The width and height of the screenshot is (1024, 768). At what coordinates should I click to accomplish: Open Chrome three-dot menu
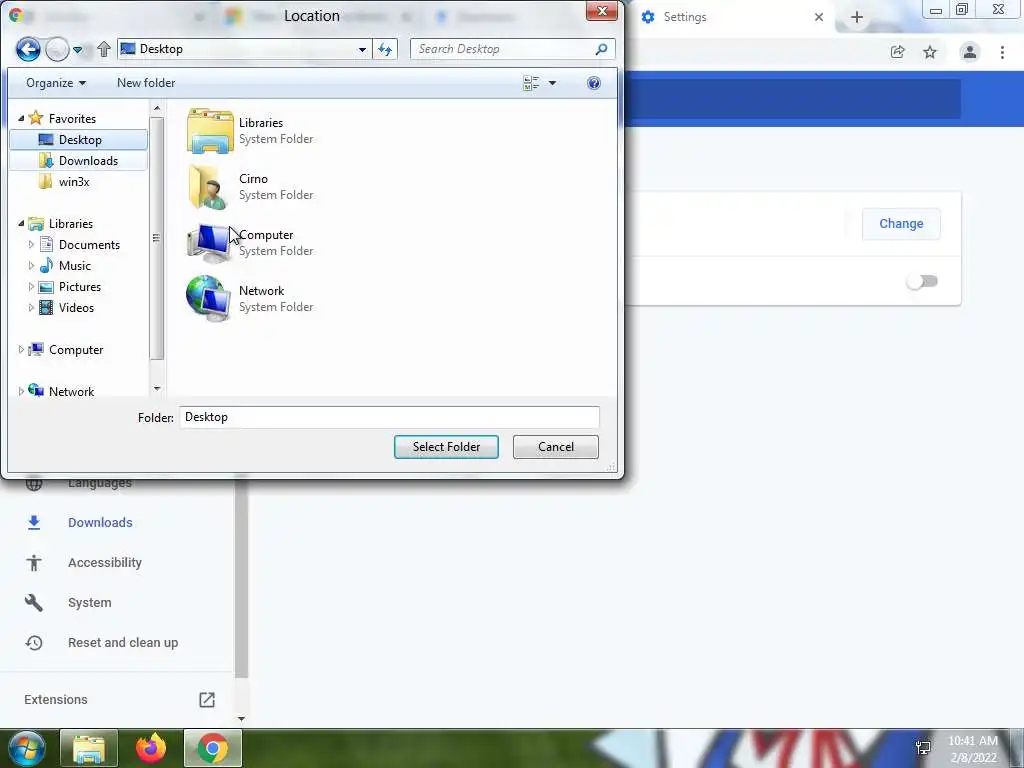click(x=1002, y=52)
